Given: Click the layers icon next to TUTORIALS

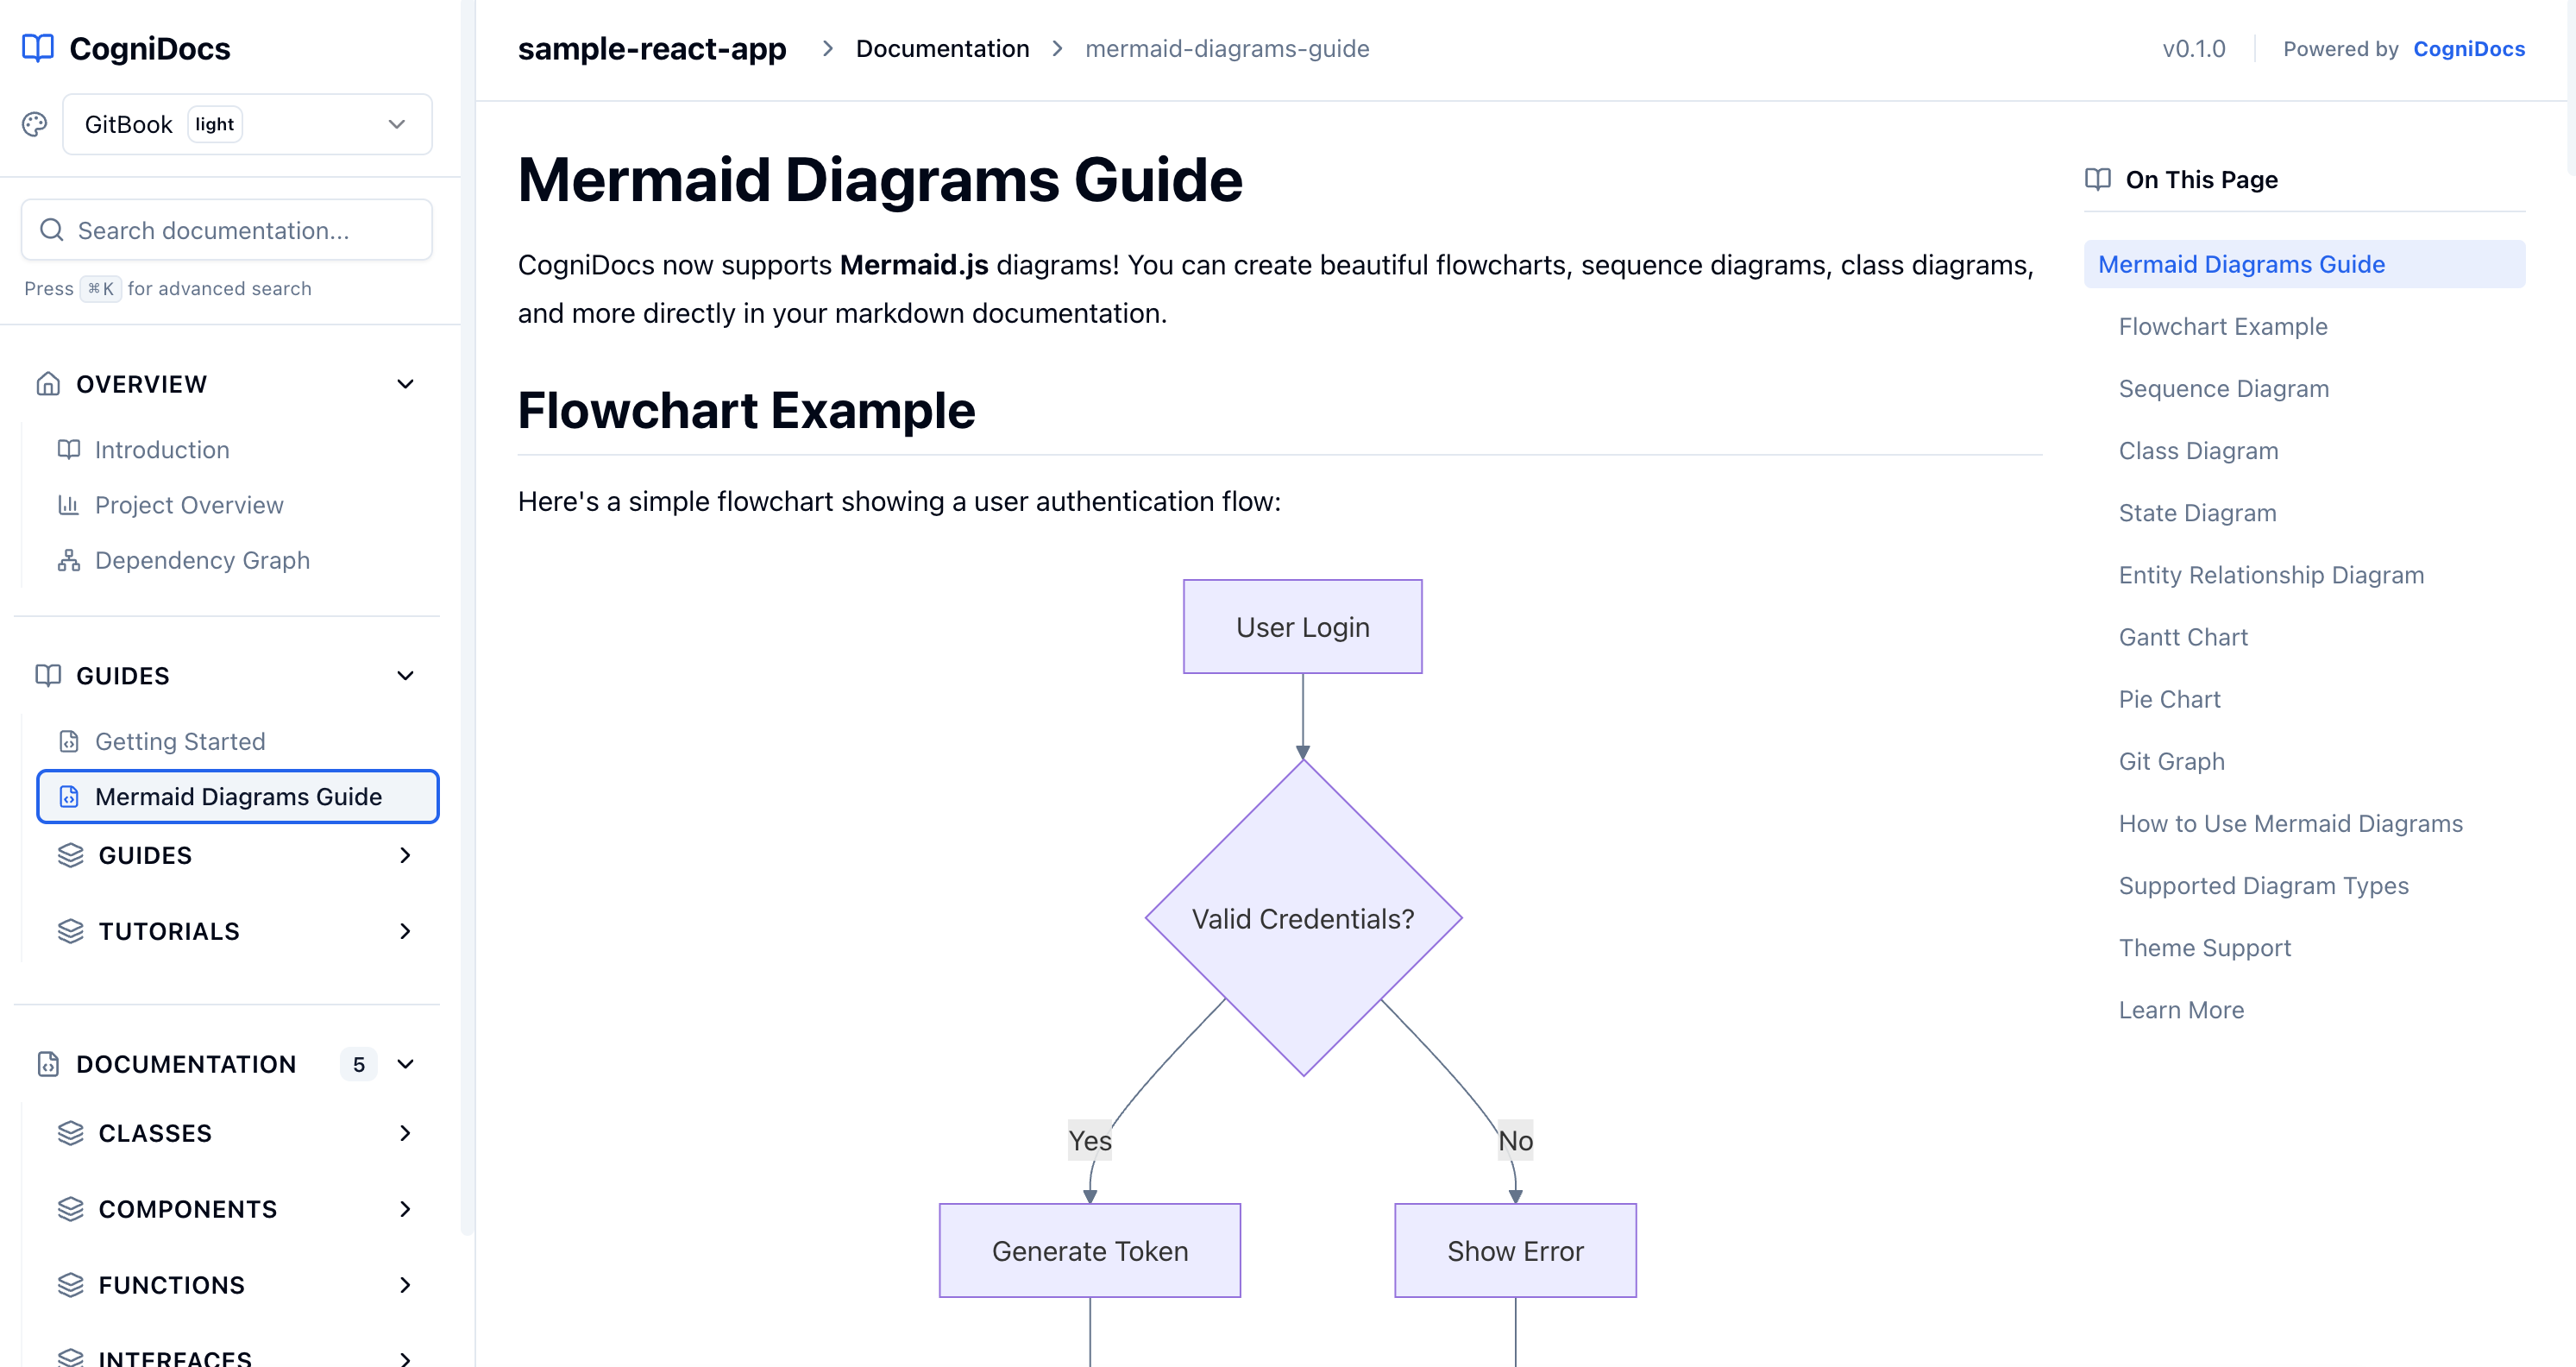Looking at the screenshot, I should click(70, 931).
